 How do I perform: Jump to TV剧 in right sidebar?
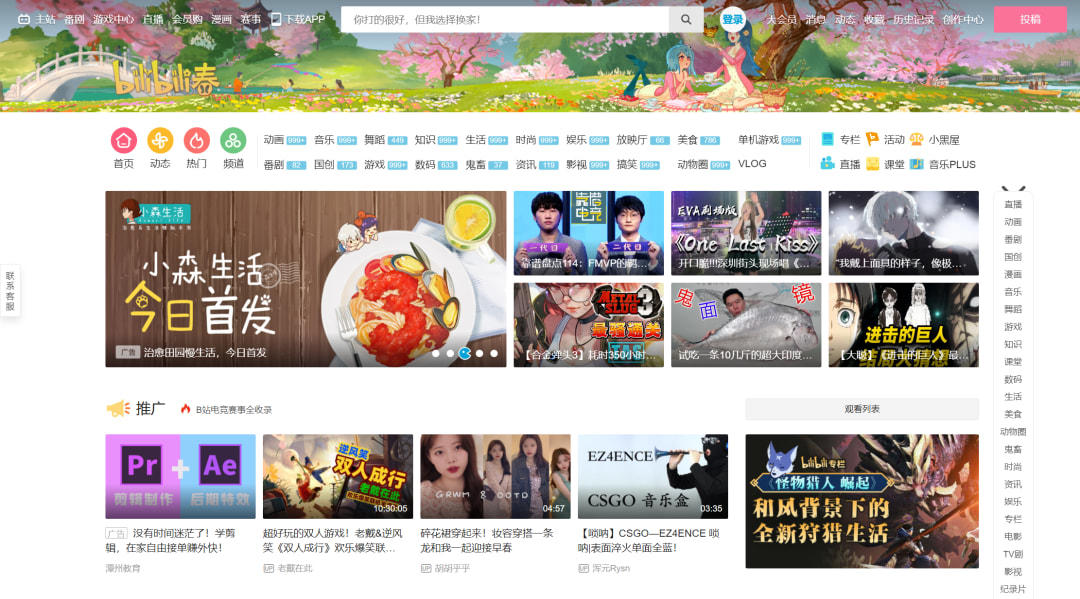(1013, 554)
